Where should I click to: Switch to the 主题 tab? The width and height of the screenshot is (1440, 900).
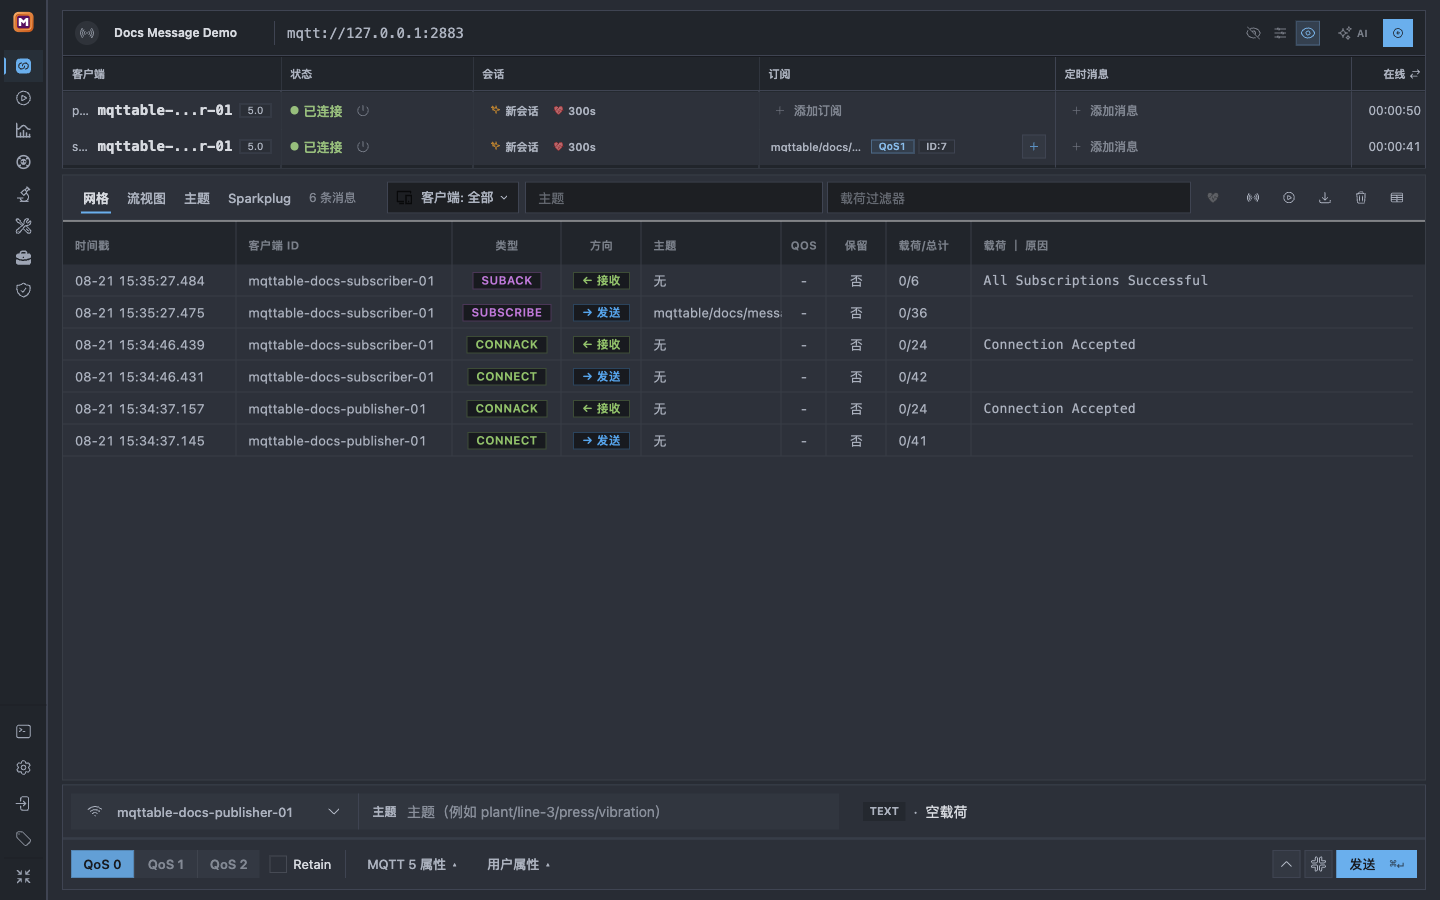pos(197,198)
